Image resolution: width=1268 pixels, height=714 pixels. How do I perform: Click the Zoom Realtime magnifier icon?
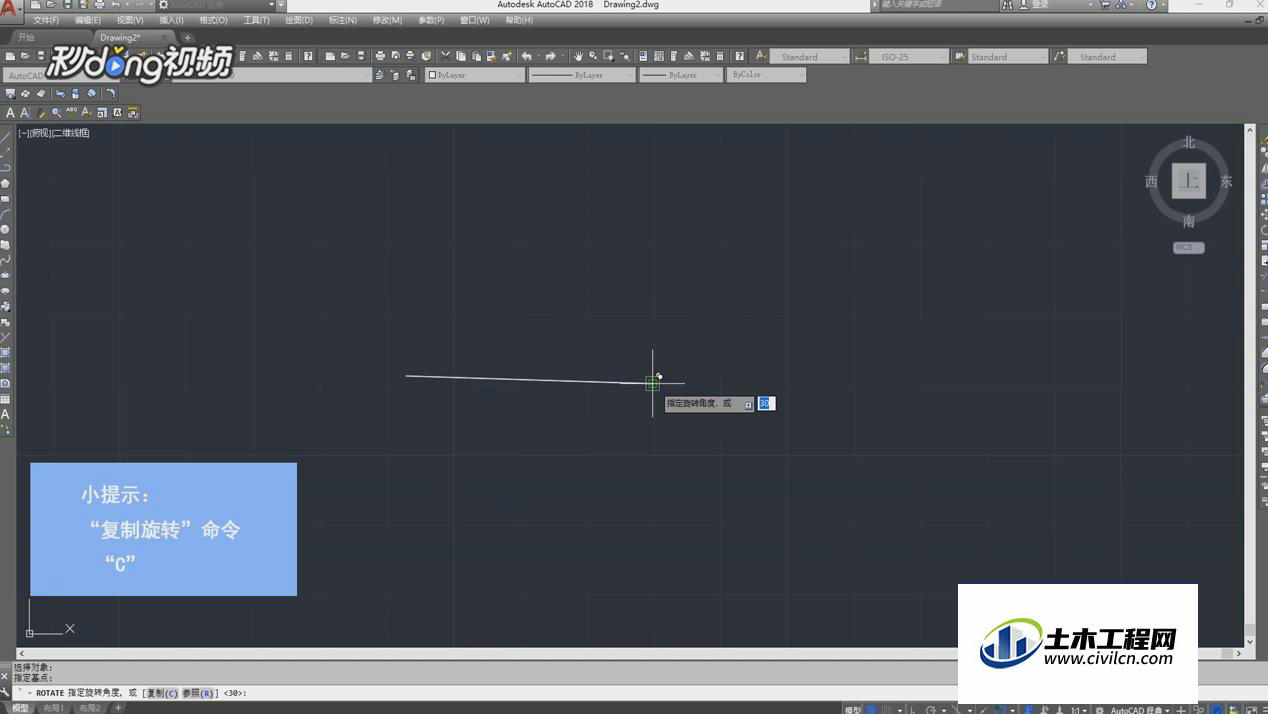[593, 56]
